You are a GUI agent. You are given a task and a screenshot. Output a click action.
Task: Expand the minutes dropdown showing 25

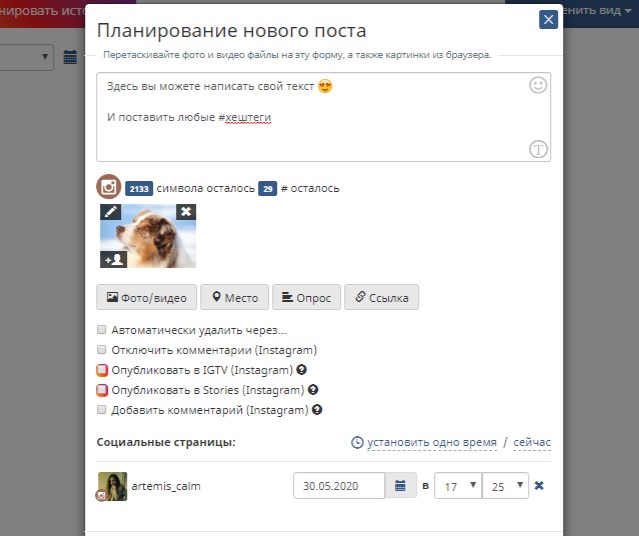(x=505, y=485)
